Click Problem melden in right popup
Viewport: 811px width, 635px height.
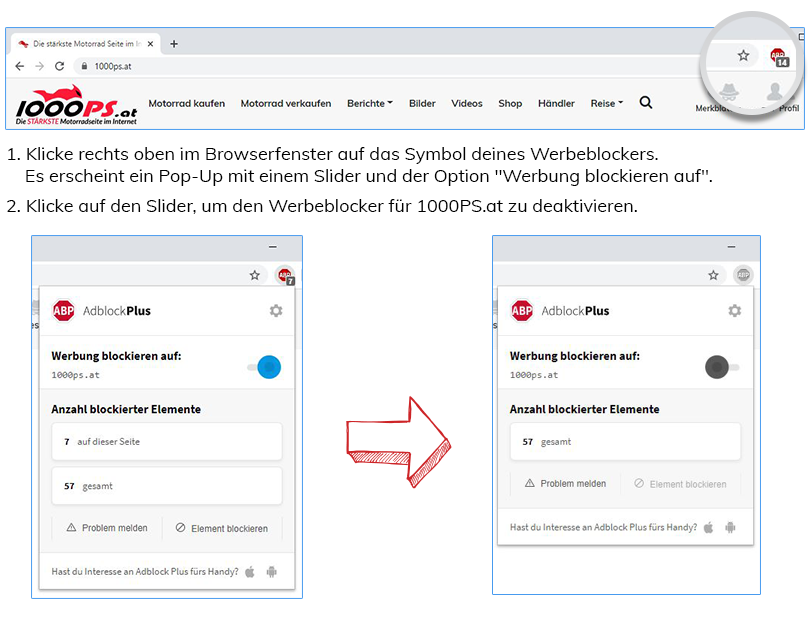coord(565,483)
